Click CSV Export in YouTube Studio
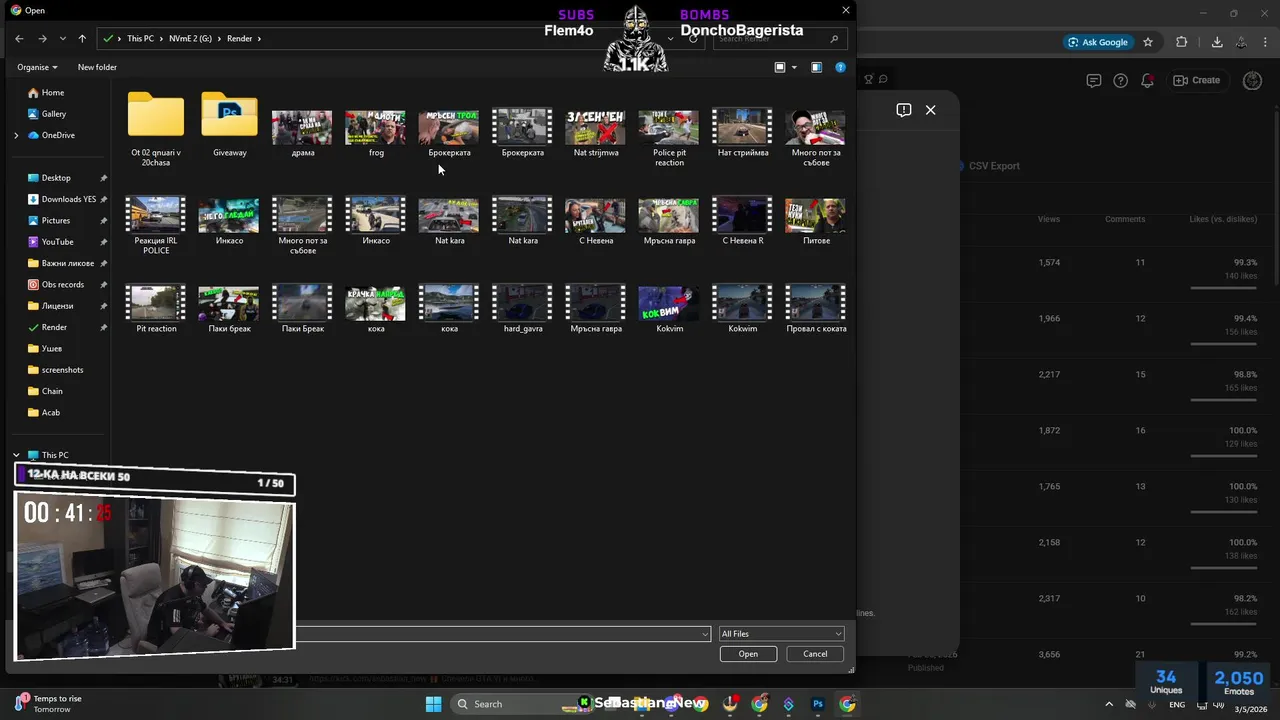 pyautogui.click(x=994, y=166)
